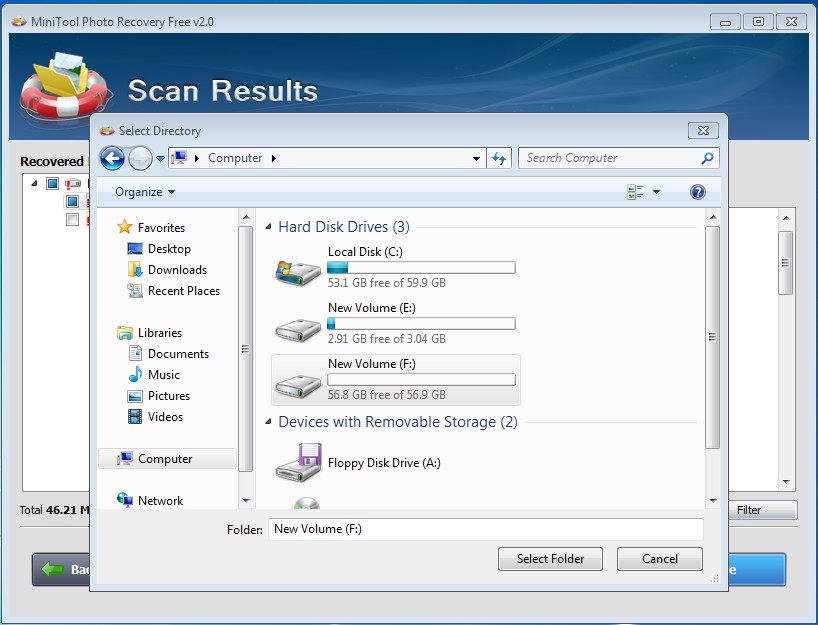Expand the root breadcrumb arrow before Computer
This screenshot has width=818, height=625.
[197, 158]
